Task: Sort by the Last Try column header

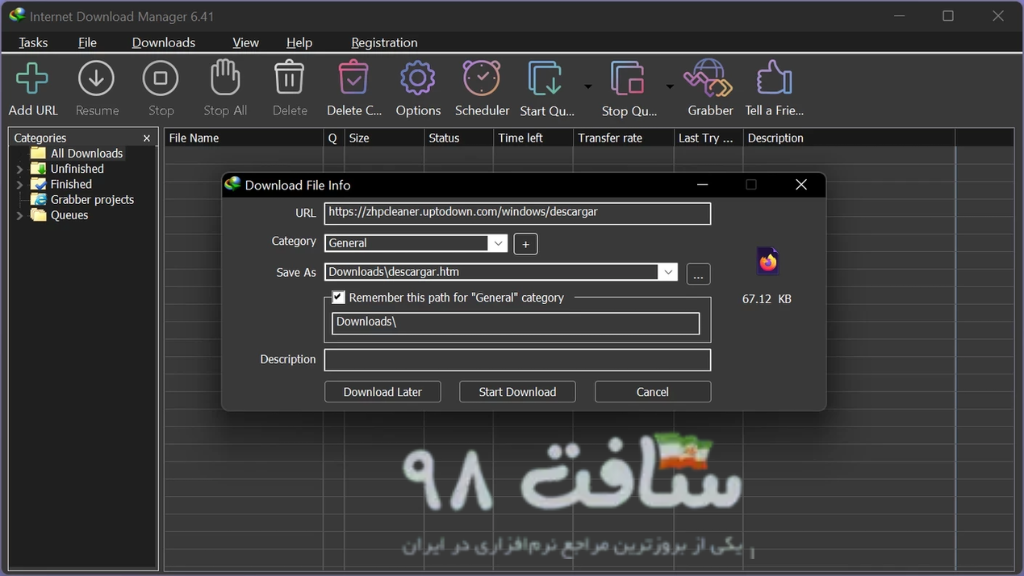Action: coord(709,138)
